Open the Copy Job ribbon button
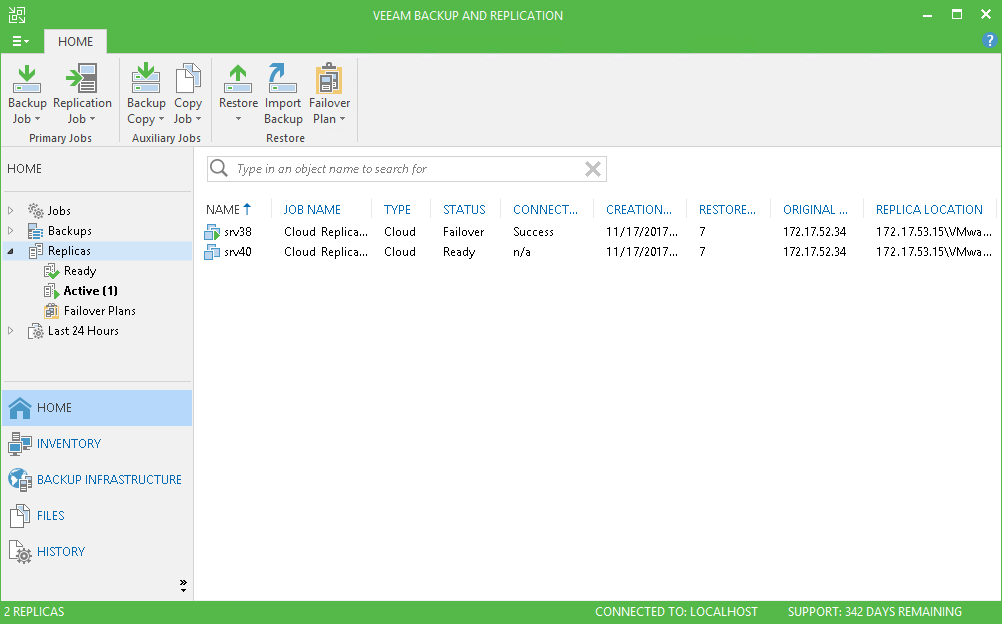The image size is (1002, 624). click(x=188, y=93)
